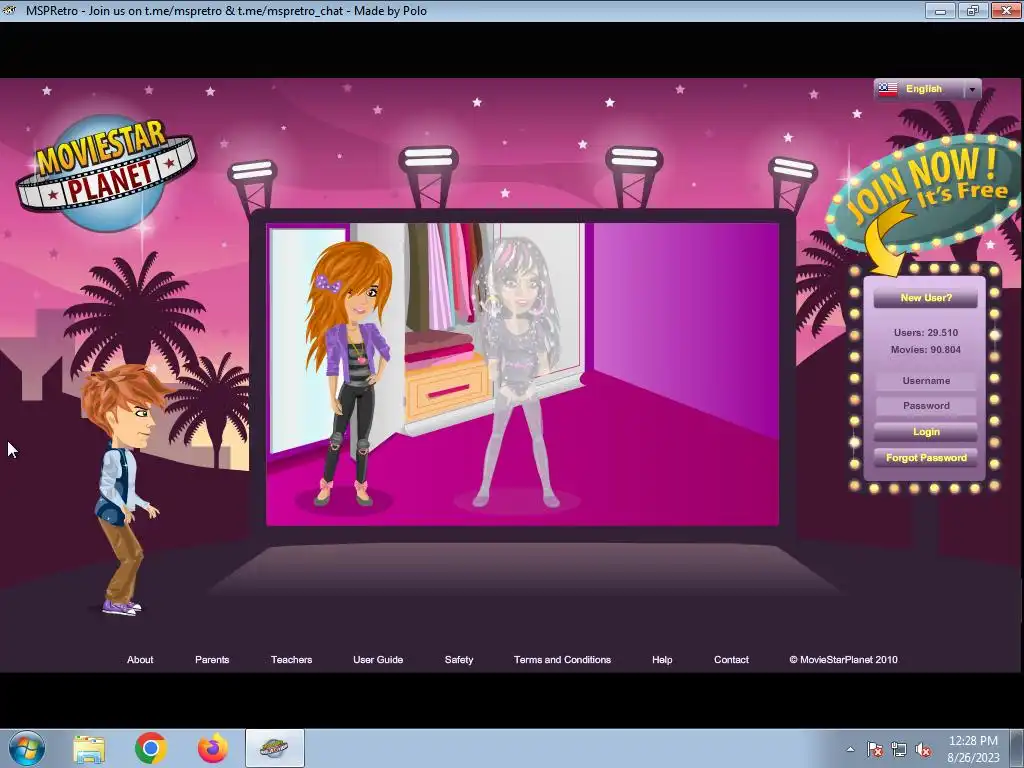
Task: Restore down the MSPRetro window
Action: pos(973,10)
